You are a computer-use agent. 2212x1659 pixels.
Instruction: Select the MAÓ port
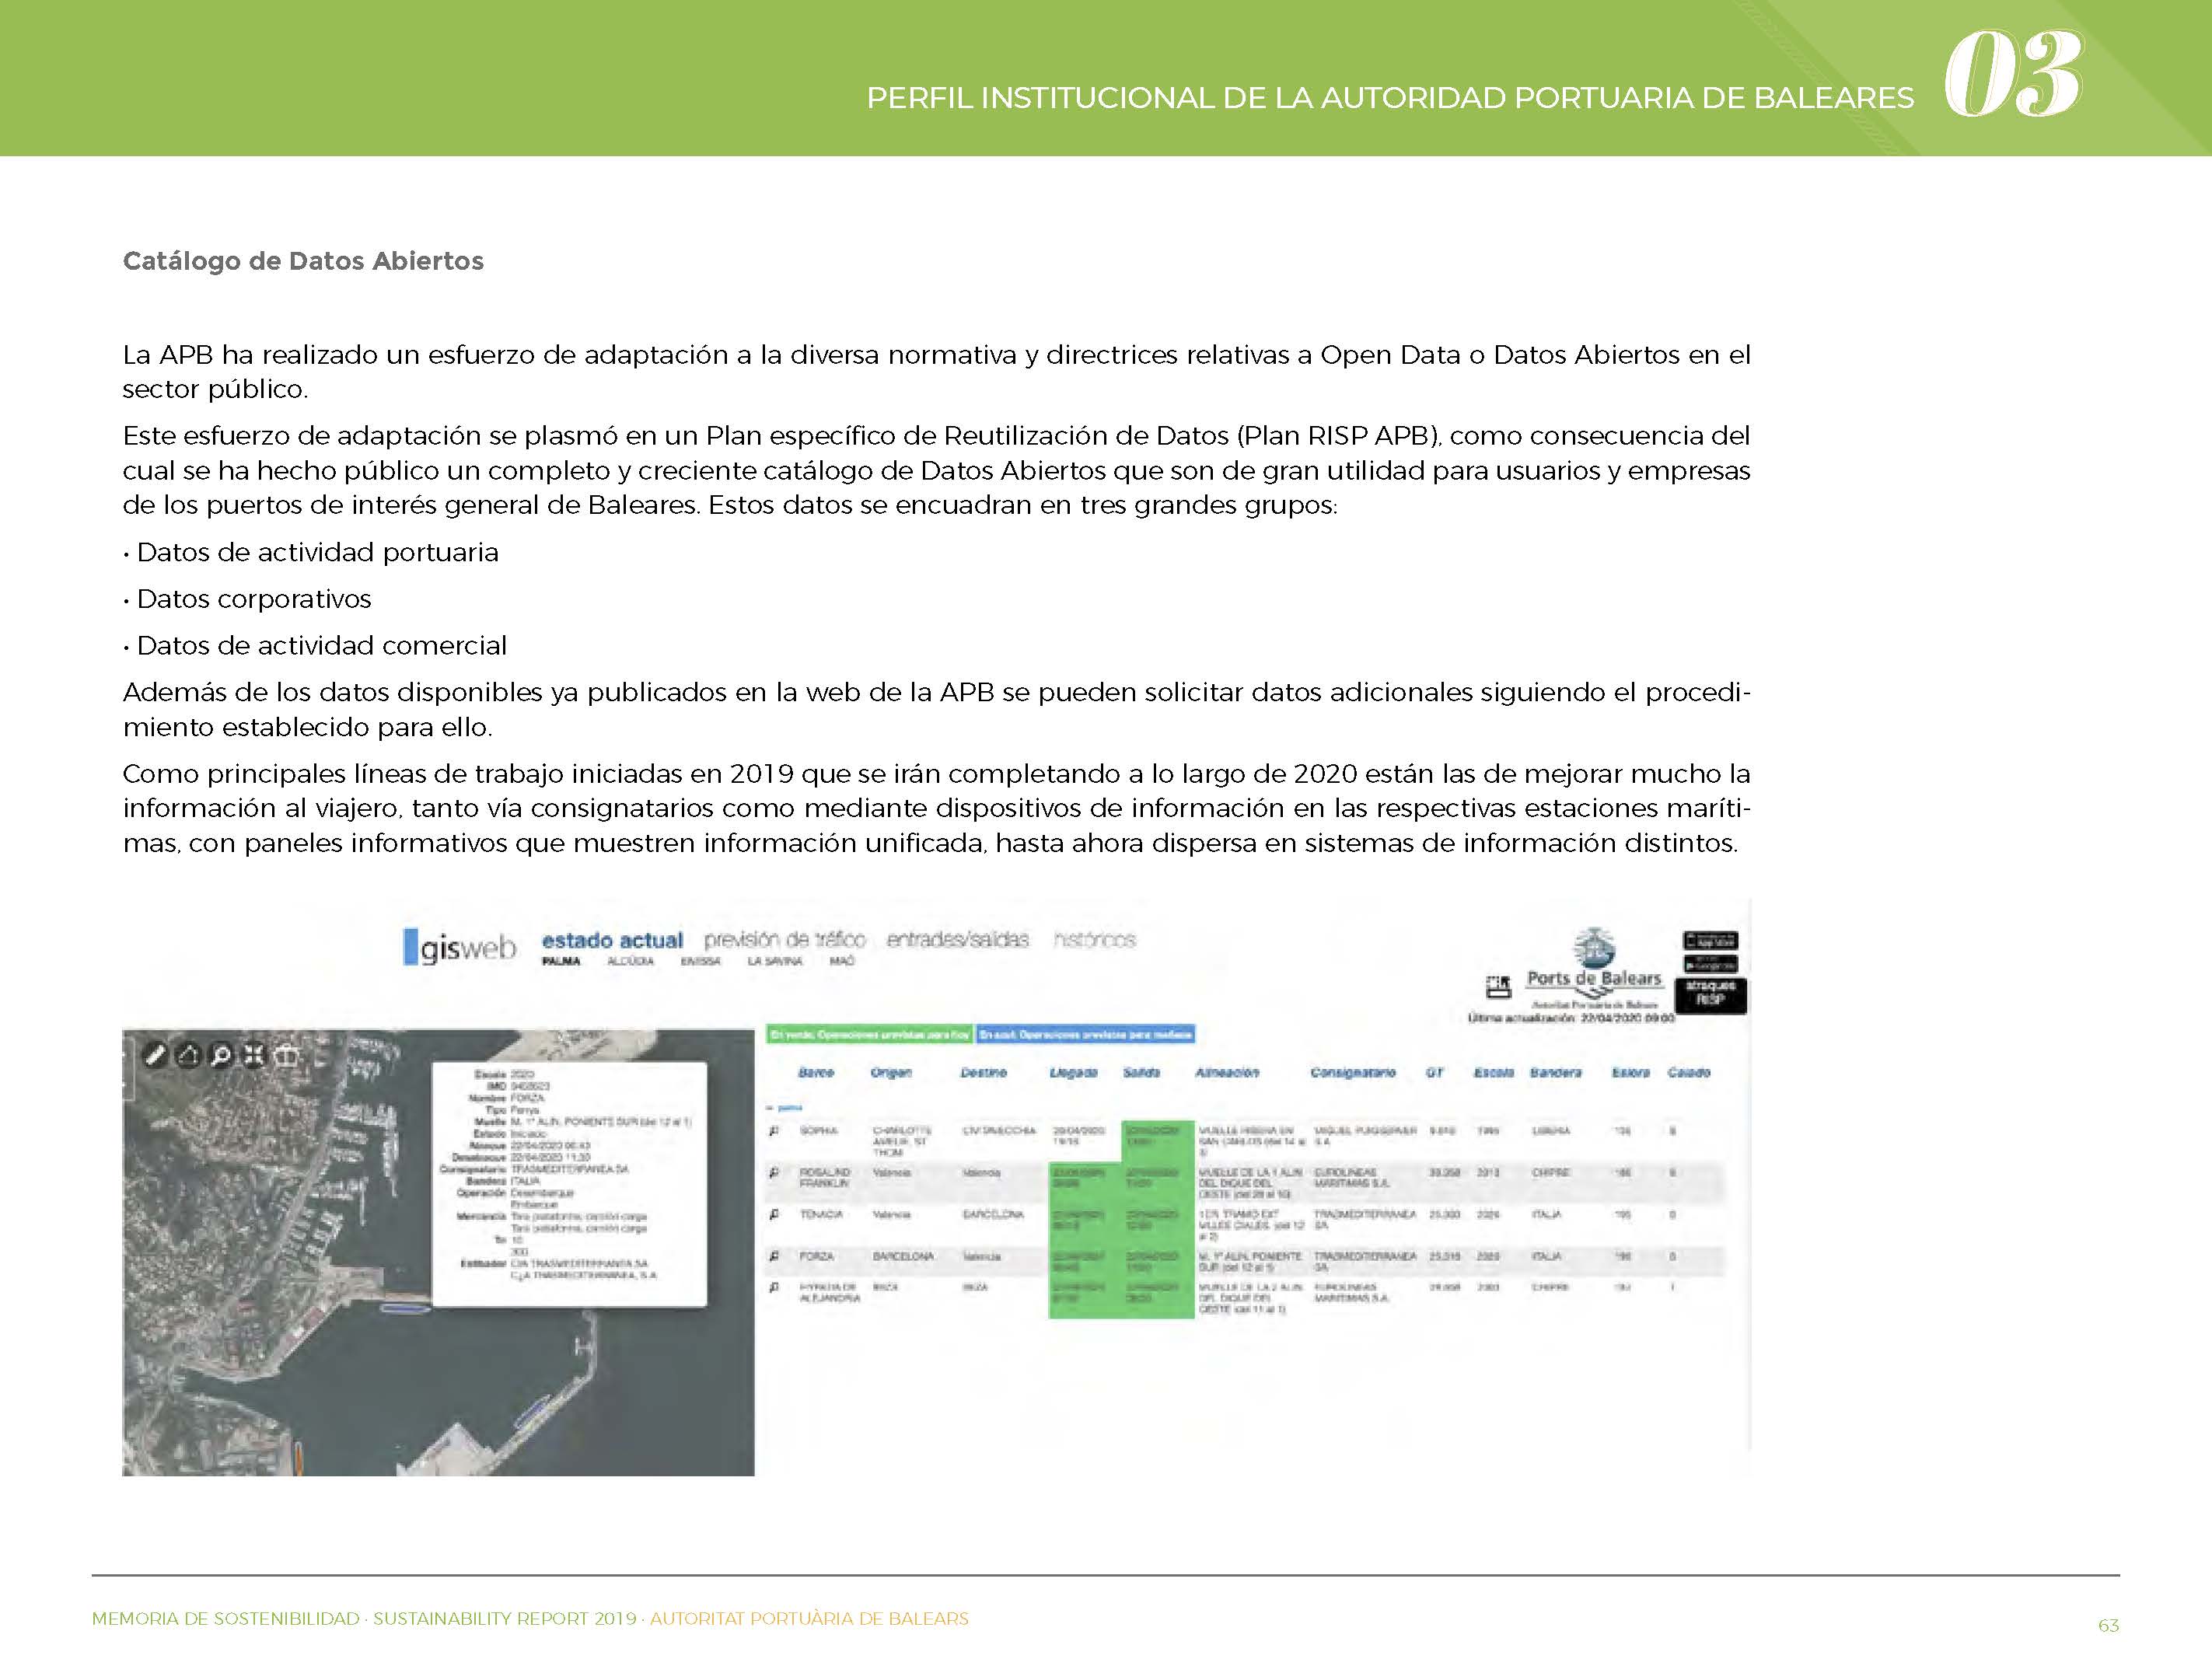pos(842,961)
